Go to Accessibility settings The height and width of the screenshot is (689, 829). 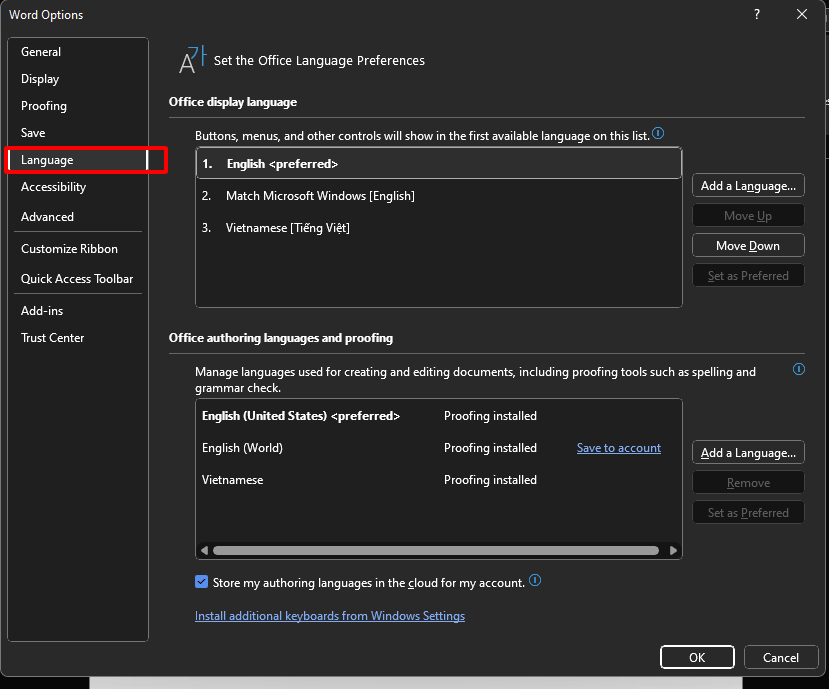pos(53,186)
